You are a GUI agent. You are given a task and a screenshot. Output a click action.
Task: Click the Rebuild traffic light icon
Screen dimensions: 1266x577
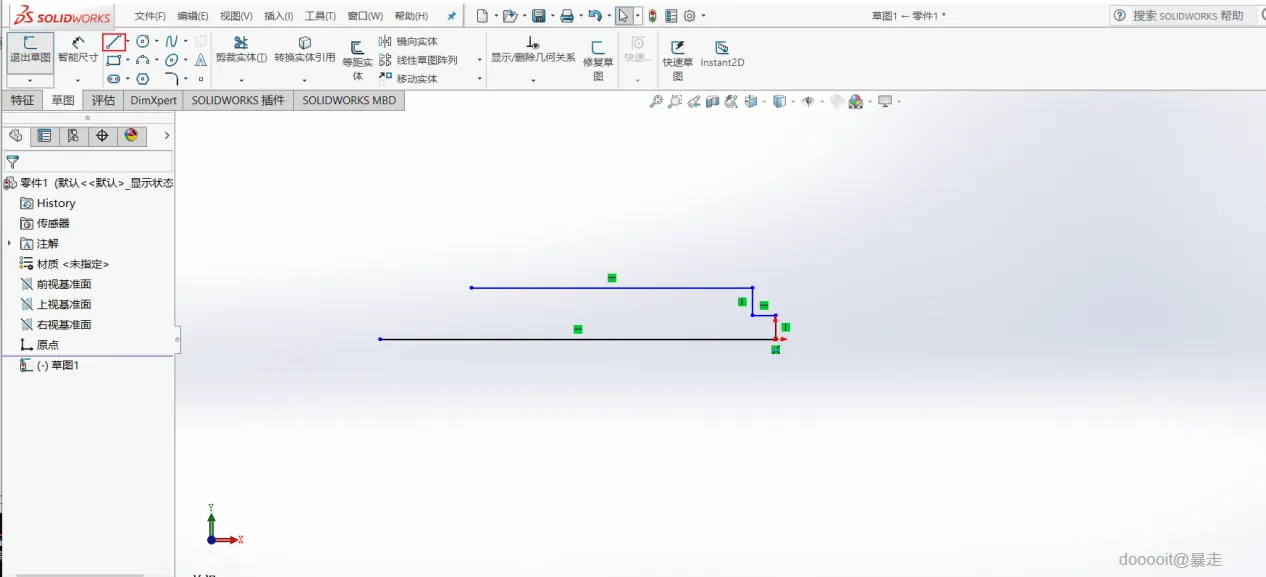coord(652,16)
